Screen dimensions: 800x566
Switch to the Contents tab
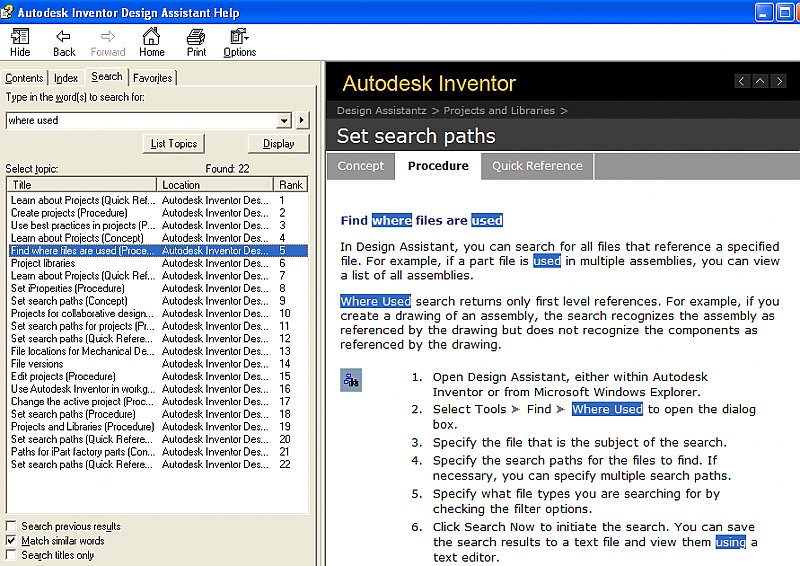pyautogui.click(x=24, y=78)
